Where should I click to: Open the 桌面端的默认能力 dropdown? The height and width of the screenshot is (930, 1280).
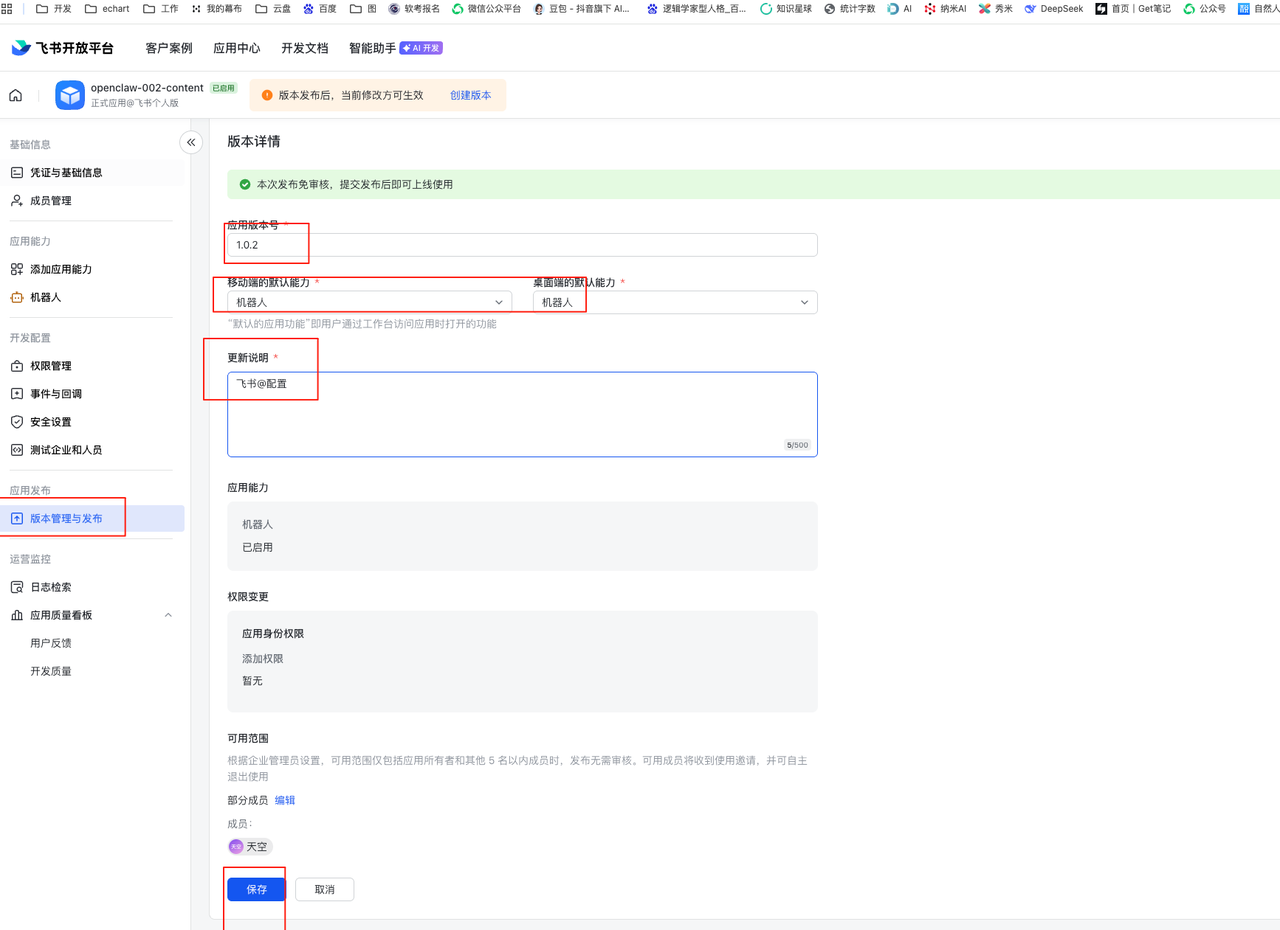pyautogui.click(x=673, y=302)
